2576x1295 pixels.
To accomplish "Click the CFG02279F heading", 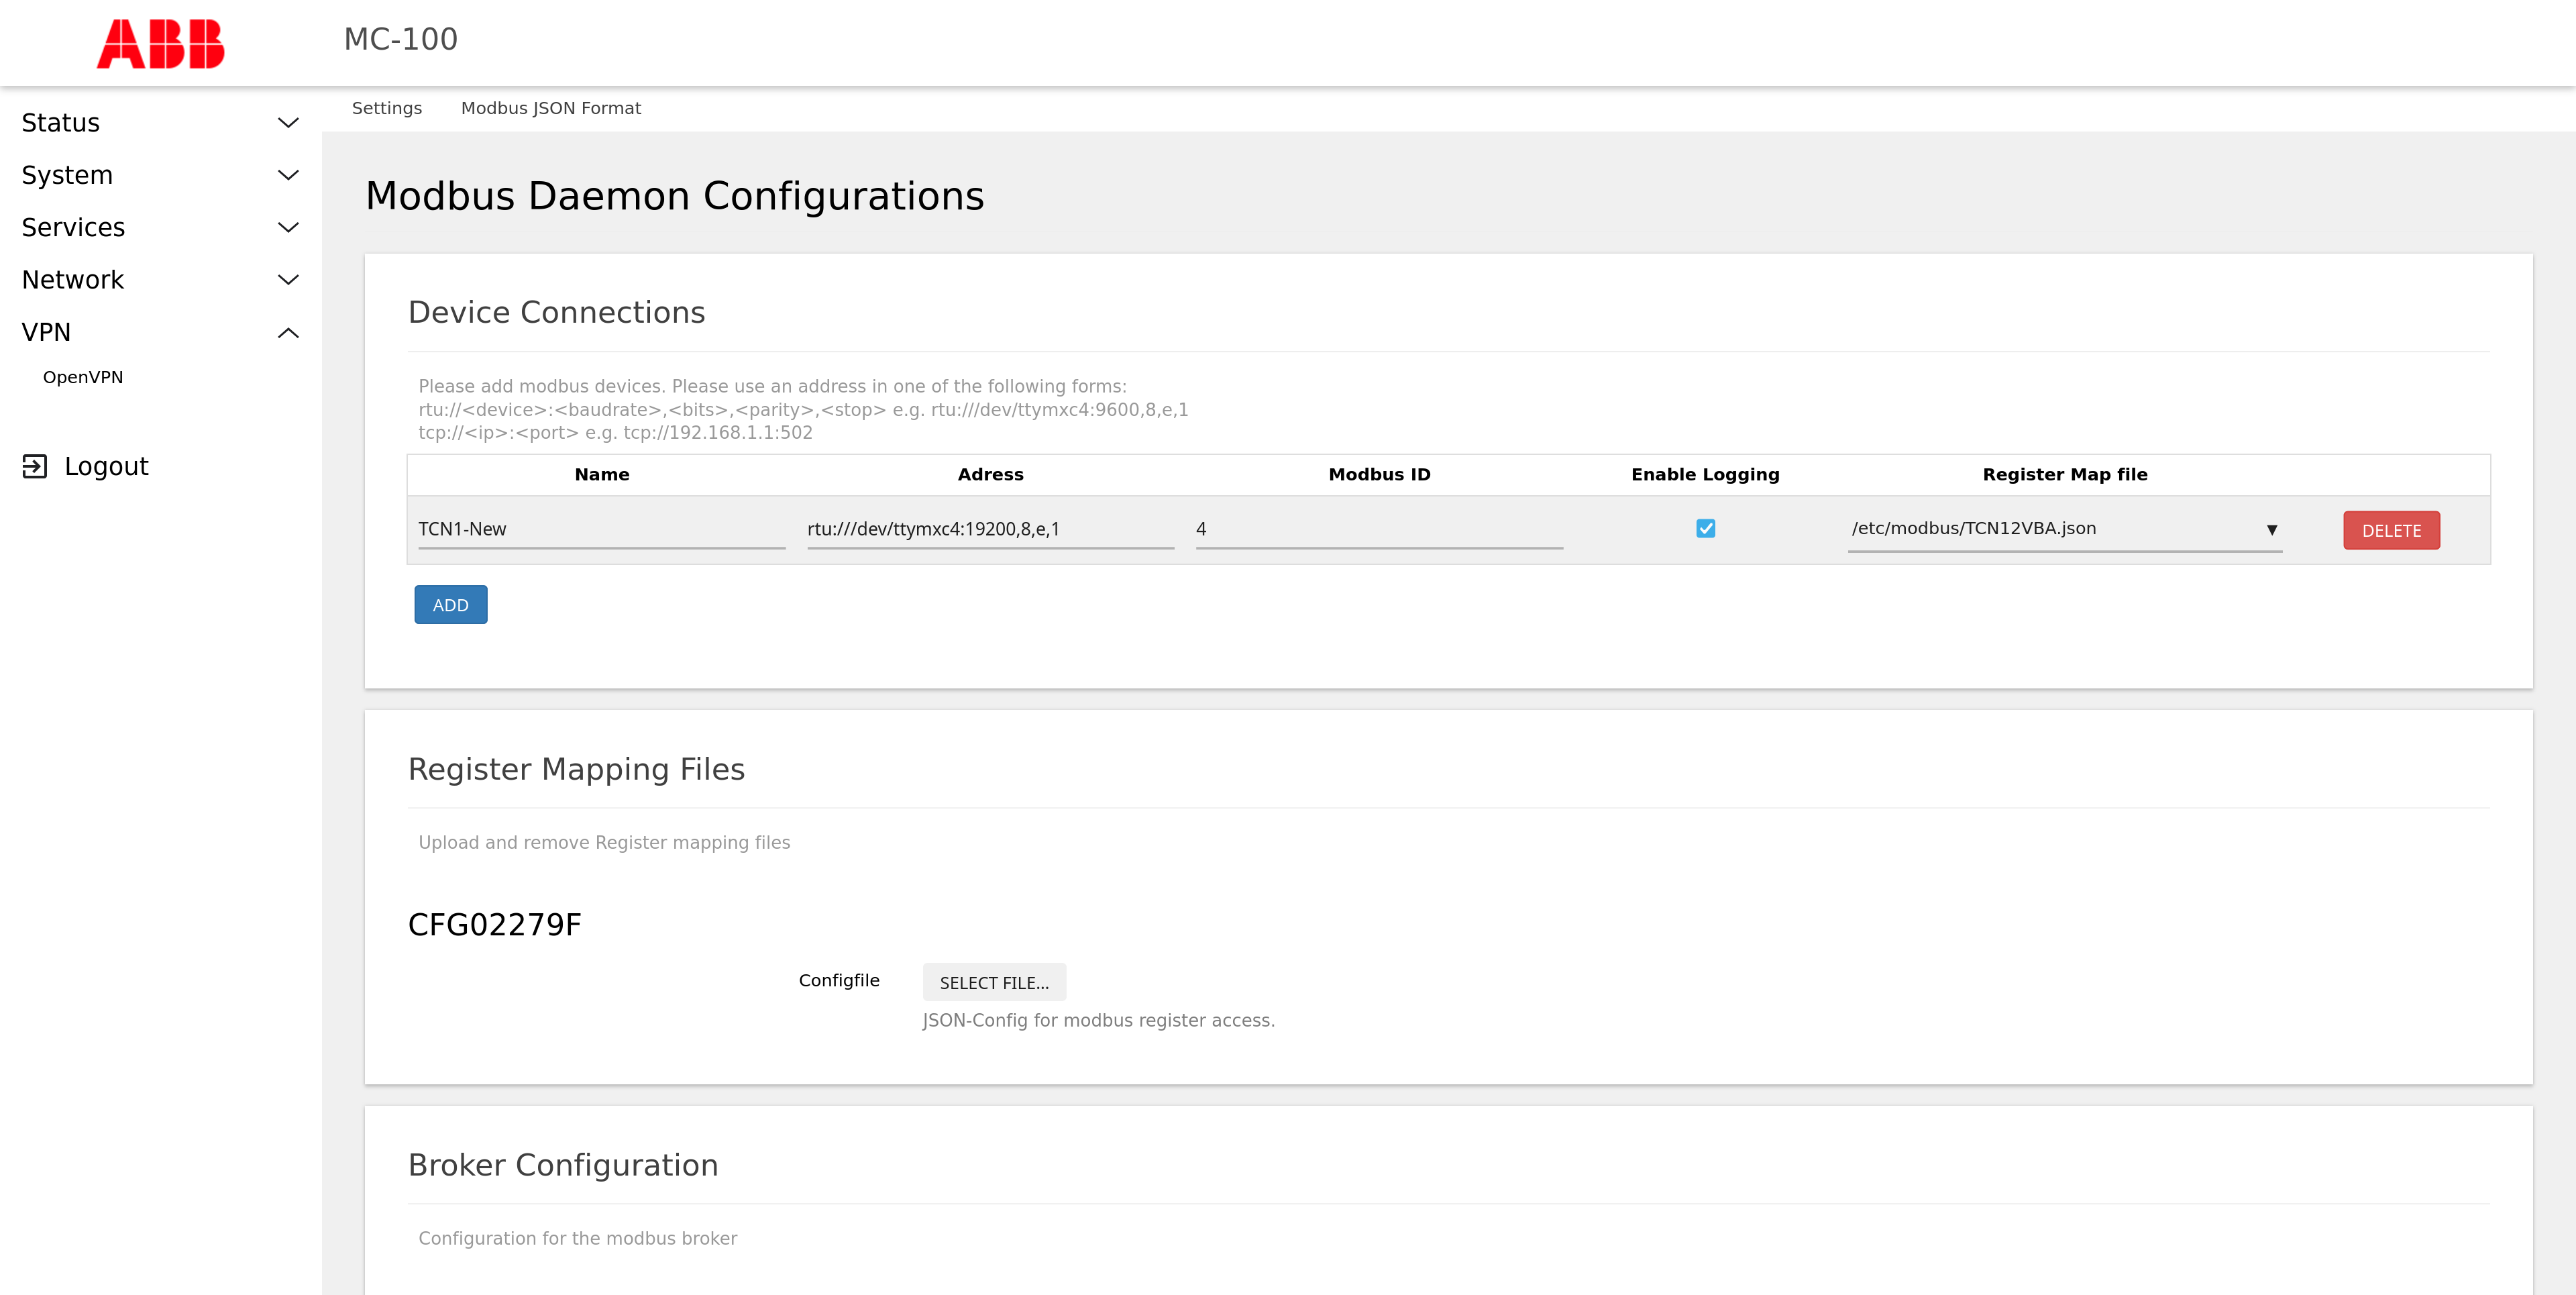I will click(x=495, y=924).
